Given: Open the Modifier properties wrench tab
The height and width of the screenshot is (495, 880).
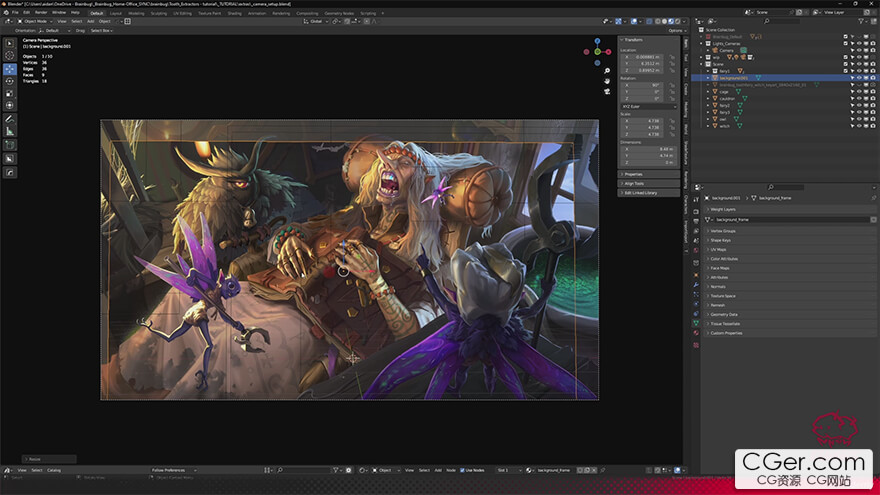Looking at the screenshot, I should [696, 285].
